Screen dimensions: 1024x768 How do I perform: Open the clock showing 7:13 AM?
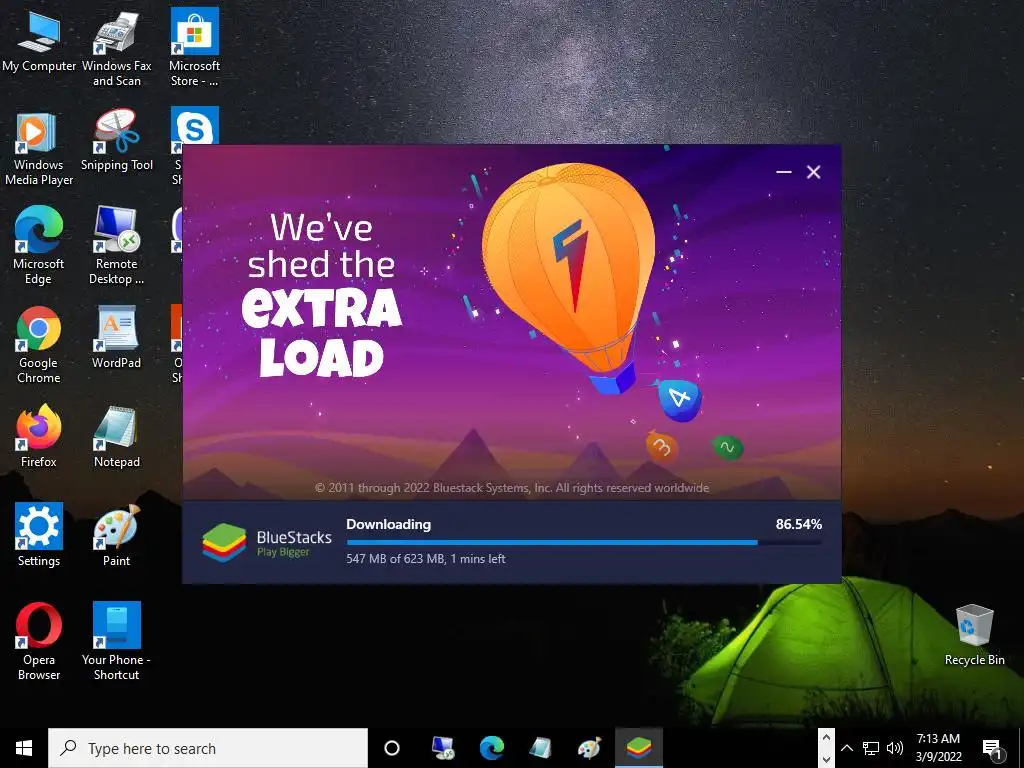click(938, 748)
